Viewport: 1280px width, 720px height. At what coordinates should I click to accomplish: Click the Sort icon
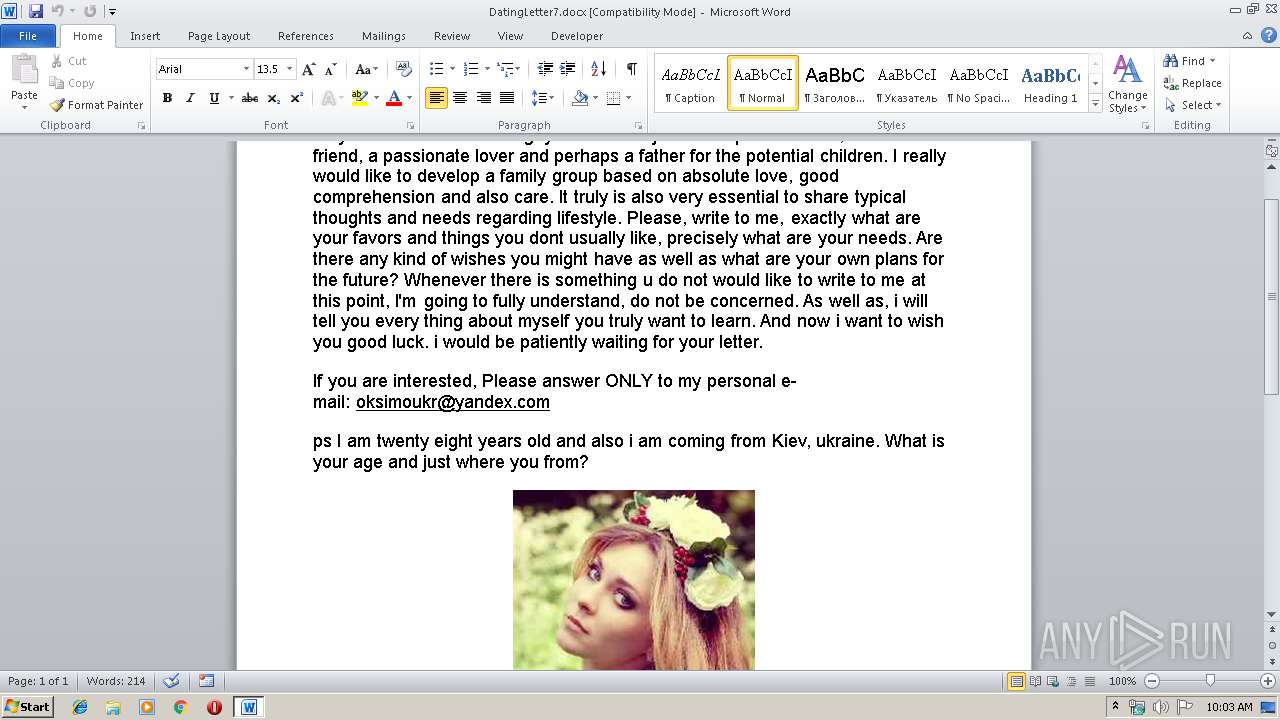click(598, 69)
